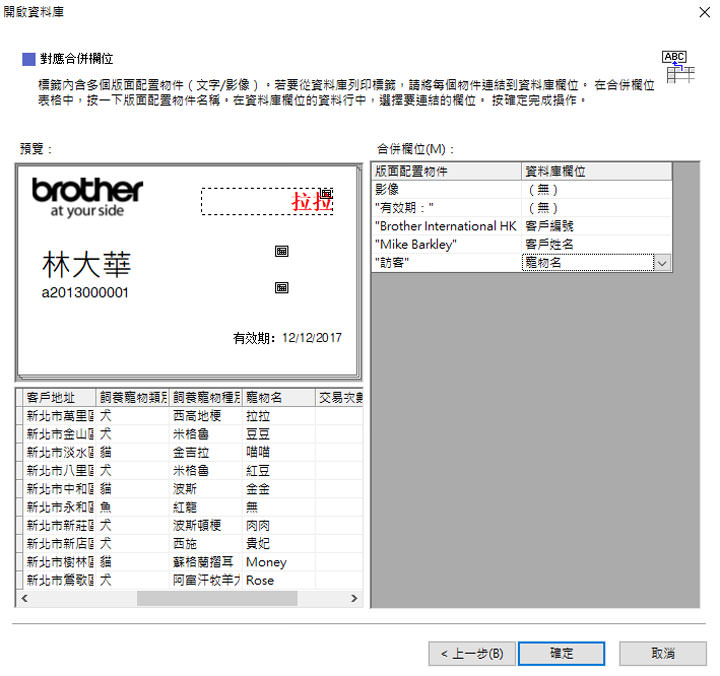Screen dimensions: 720x676
Task: Click the 有效期: 12/12/2017 text in the preview
Action: [287, 338]
